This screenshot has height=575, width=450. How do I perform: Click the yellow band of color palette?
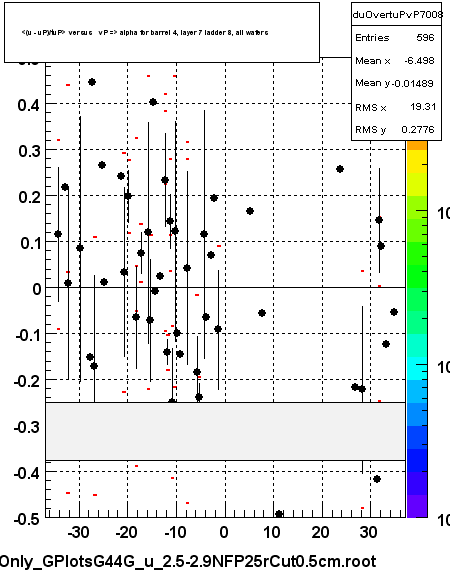pyautogui.click(x=417, y=162)
